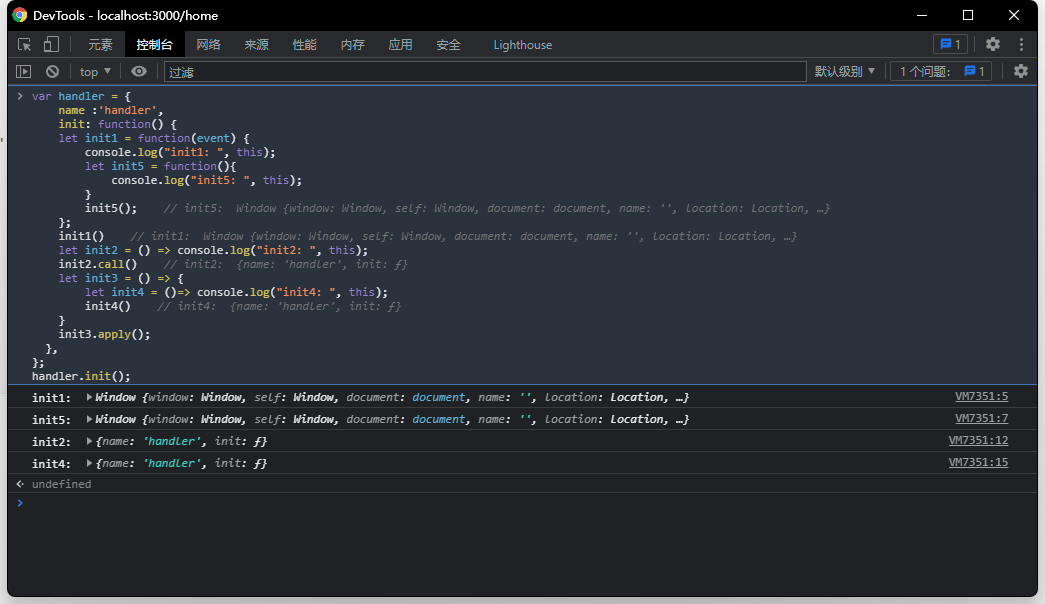Open the Lighthouse tab
The height and width of the screenshot is (604, 1045).
coord(522,45)
